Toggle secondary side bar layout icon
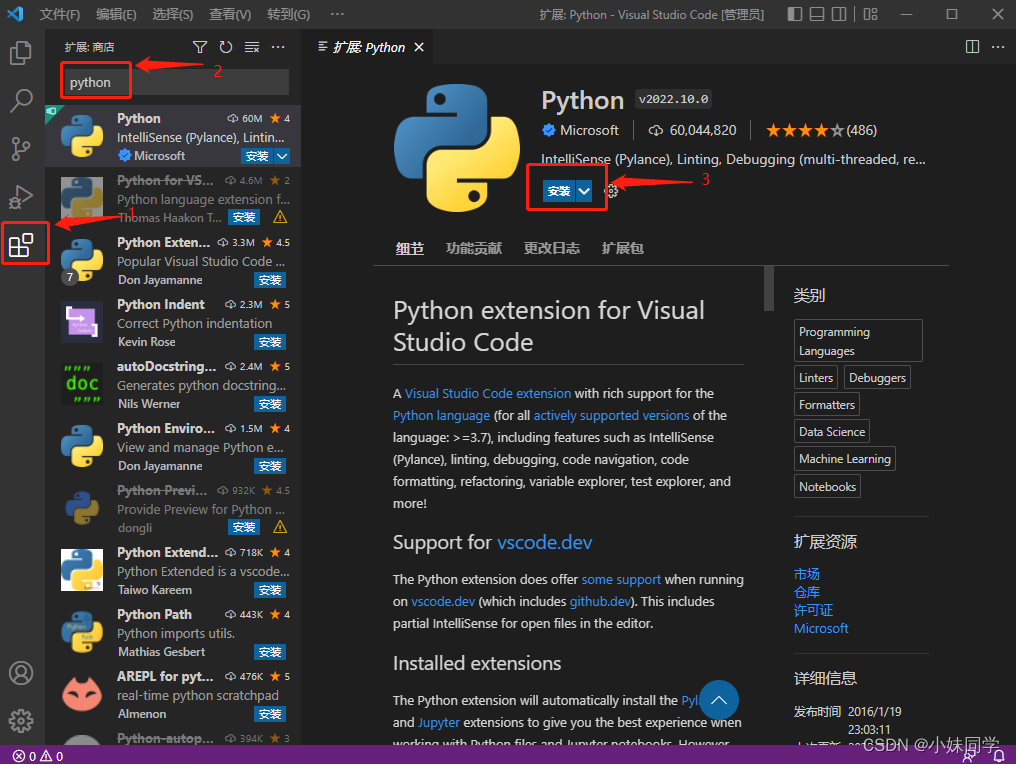The image size is (1016, 764). pyautogui.click(x=839, y=14)
